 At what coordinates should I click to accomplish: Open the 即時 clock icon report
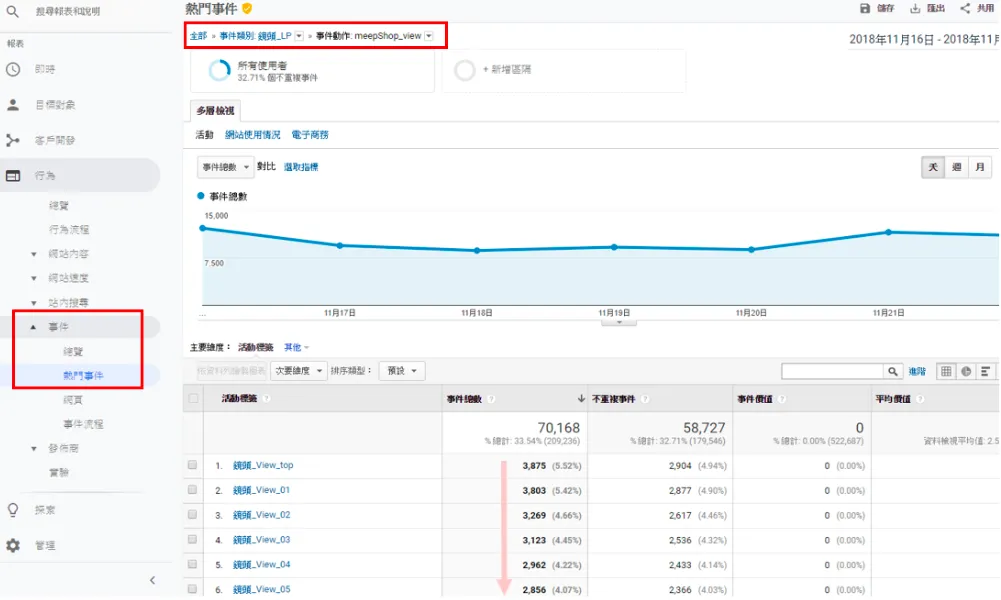pos(13,69)
